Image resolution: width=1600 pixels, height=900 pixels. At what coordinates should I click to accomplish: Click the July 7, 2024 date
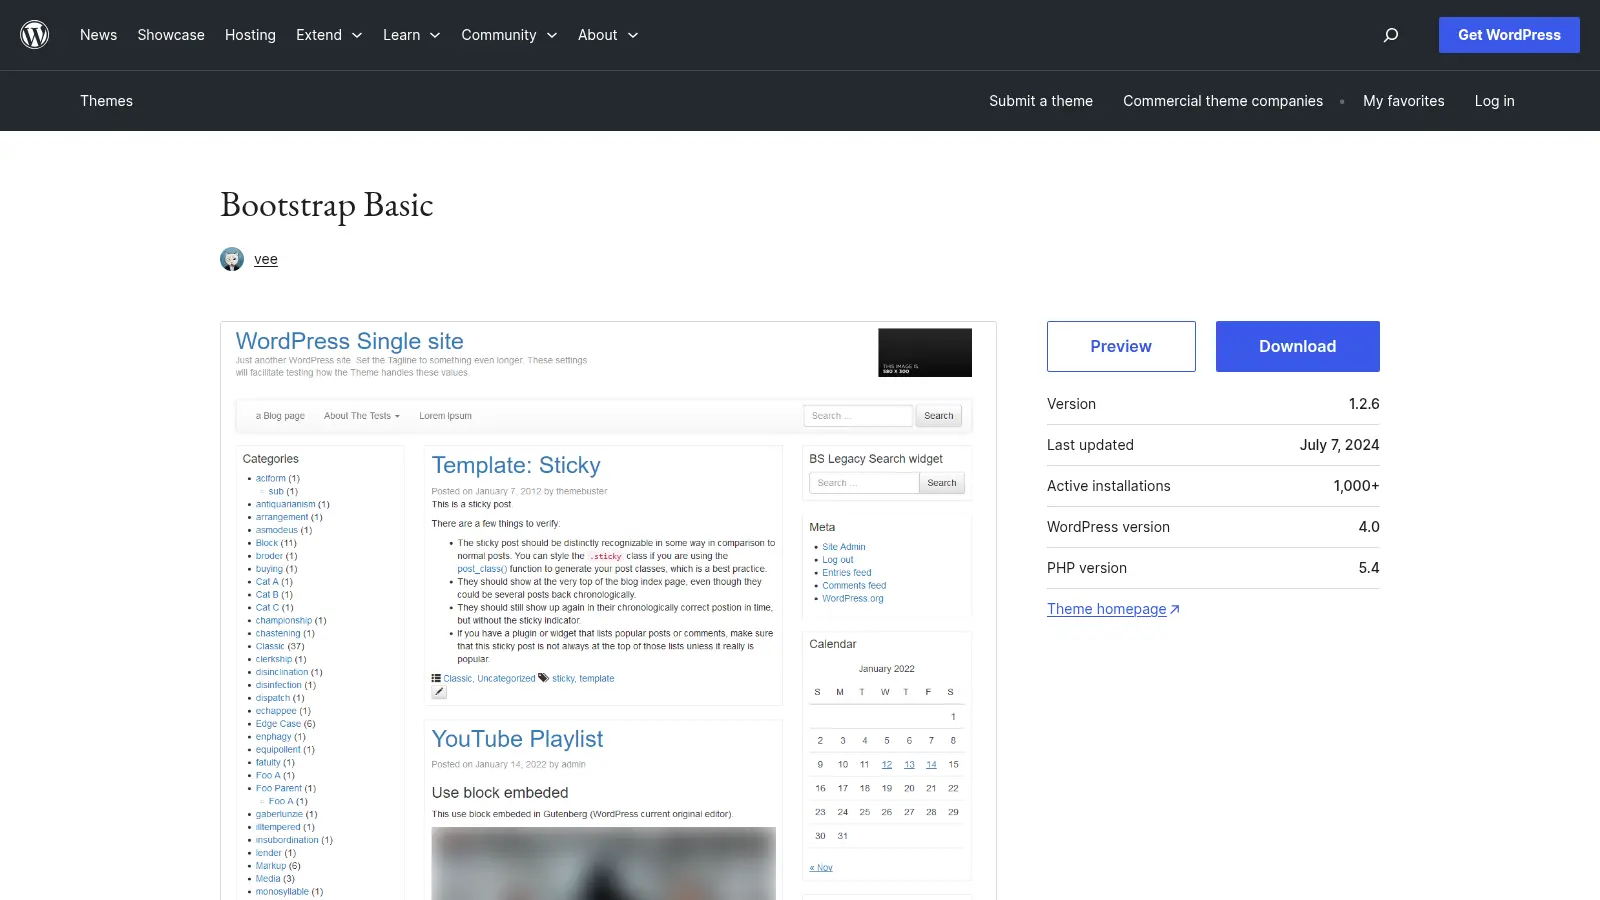tap(1339, 445)
